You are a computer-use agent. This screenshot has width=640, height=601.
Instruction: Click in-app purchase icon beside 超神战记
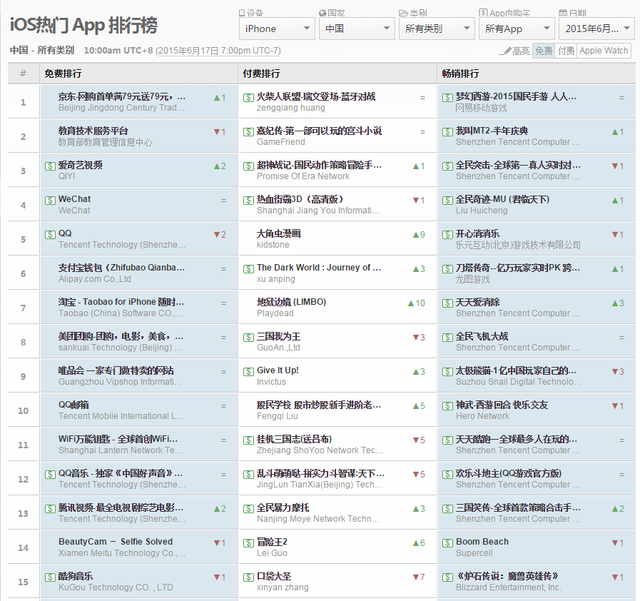248,166
